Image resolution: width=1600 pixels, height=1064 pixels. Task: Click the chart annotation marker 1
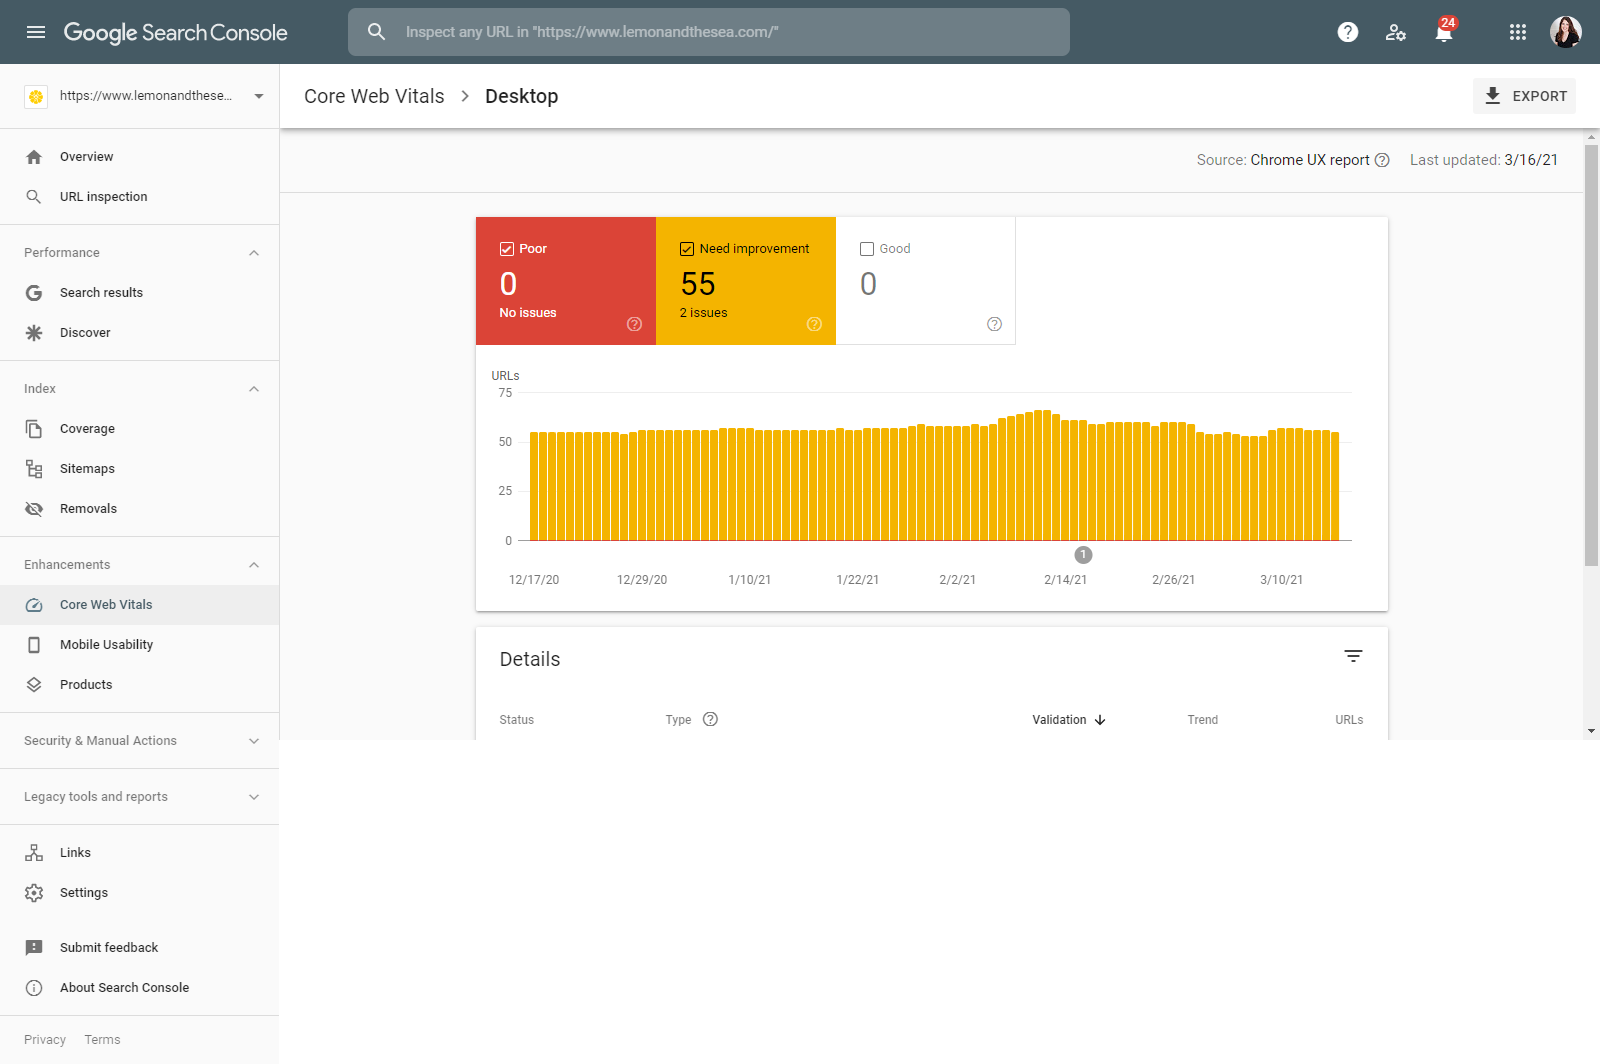coord(1083,555)
